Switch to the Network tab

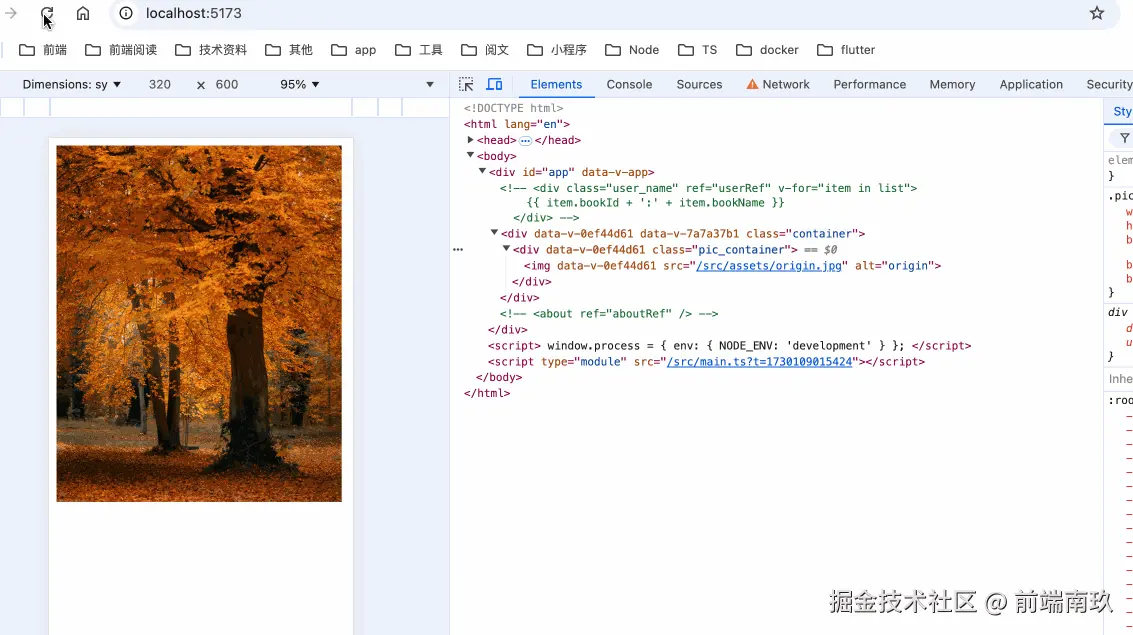tap(778, 85)
